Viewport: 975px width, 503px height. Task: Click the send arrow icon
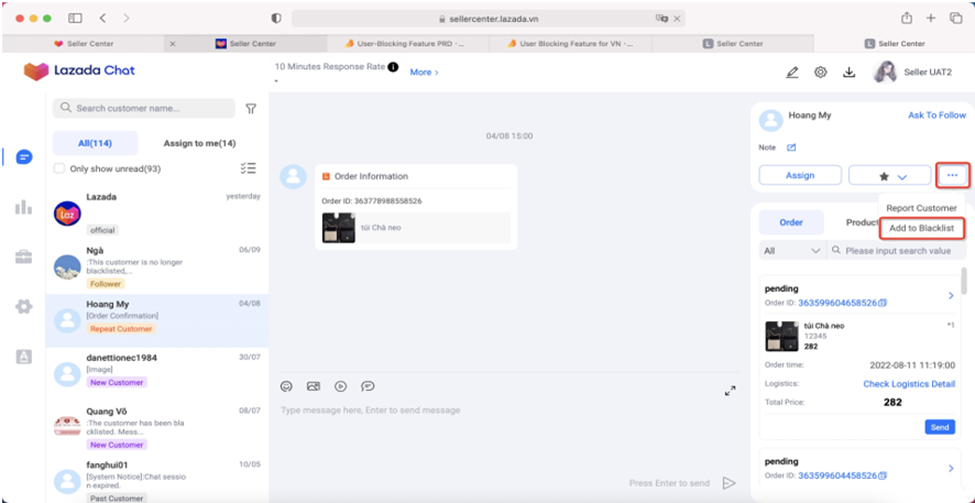pos(729,483)
